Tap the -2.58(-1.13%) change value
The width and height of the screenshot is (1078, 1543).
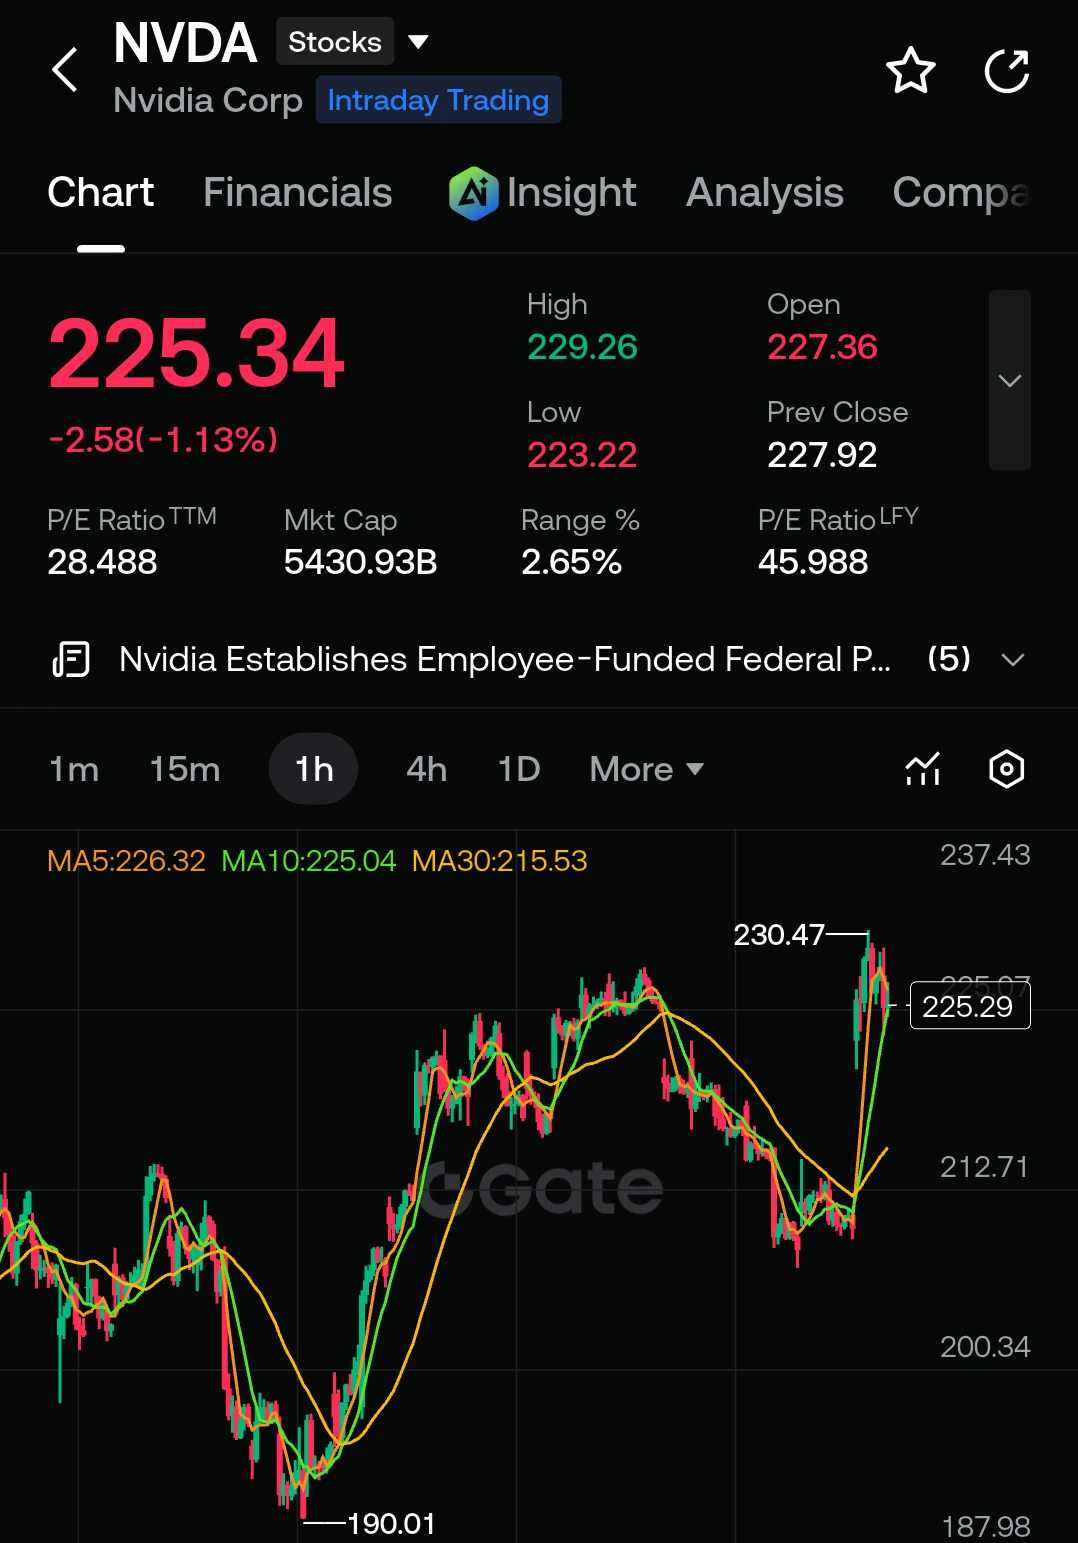tap(163, 439)
